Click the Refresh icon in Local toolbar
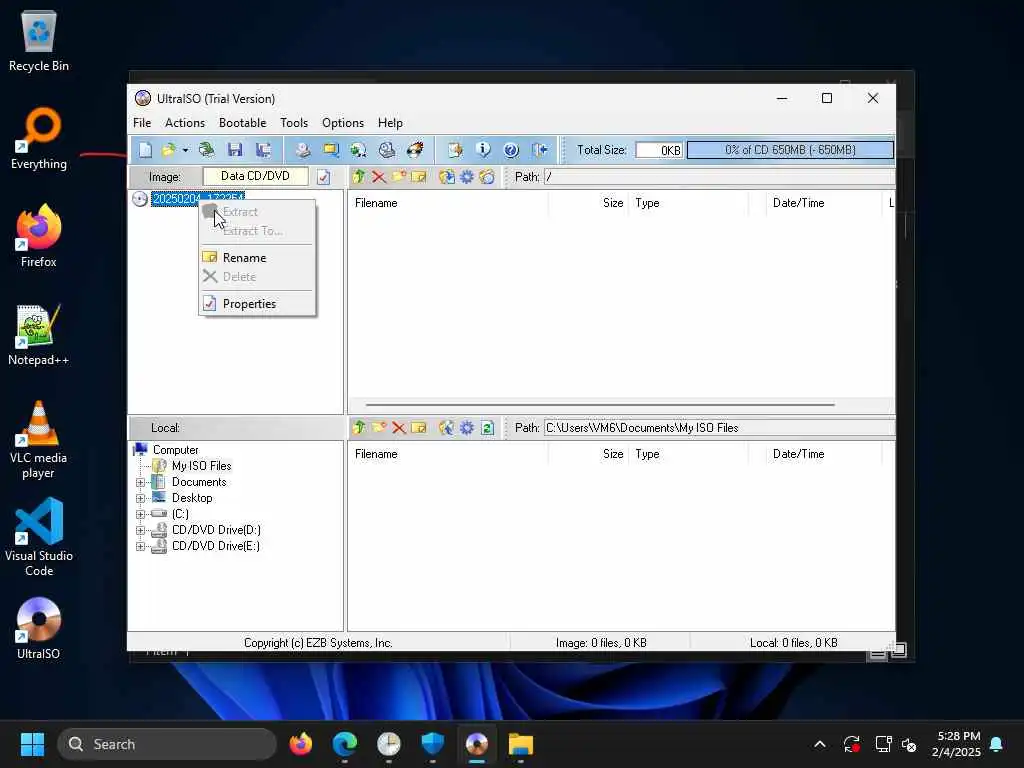The width and height of the screenshot is (1024, 768). [487, 428]
